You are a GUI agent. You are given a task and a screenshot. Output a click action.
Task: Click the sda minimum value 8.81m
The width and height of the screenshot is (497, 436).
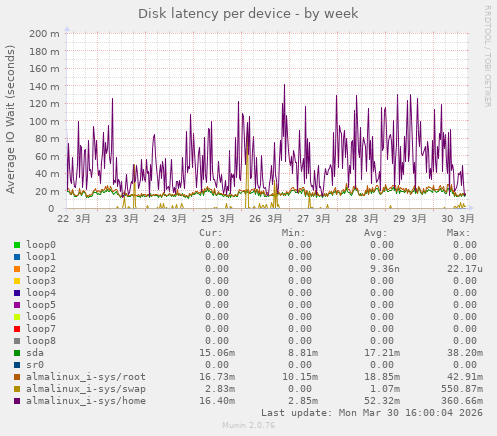click(x=303, y=353)
